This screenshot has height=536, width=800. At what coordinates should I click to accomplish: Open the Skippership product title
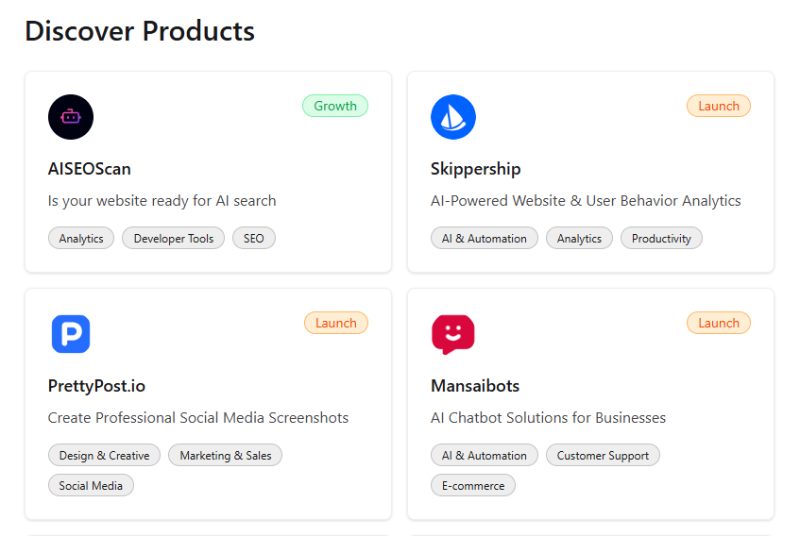click(x=476, y=169)
